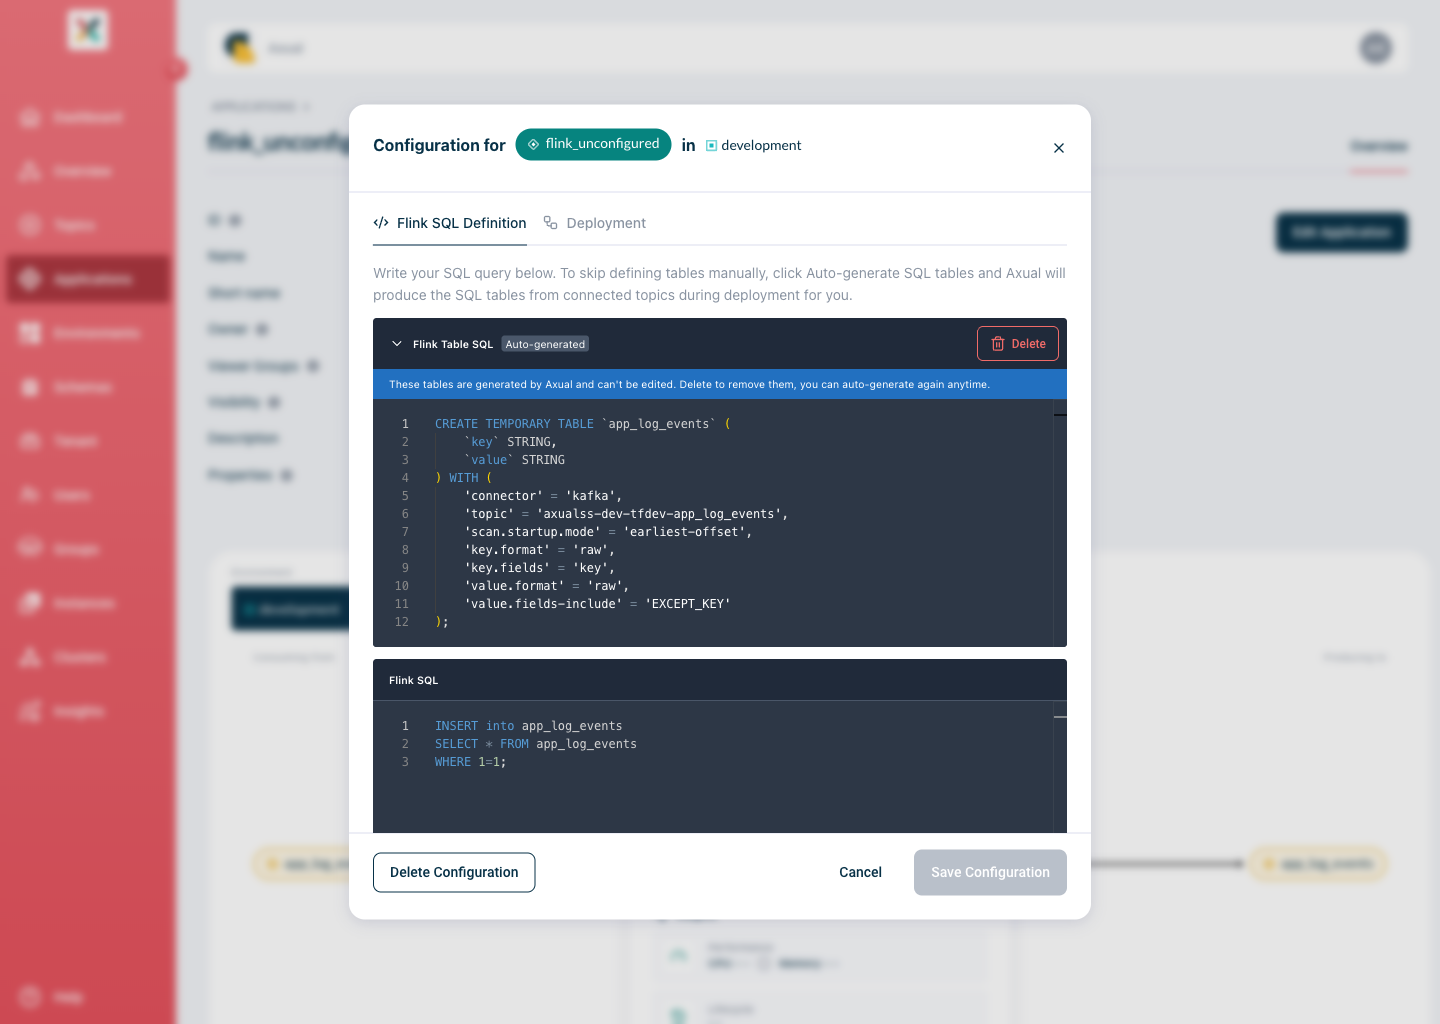Screen dimensions: 1440x1024
Task: Click the Flink Table SQL editor scrollbar
Action: point(1060,523)
